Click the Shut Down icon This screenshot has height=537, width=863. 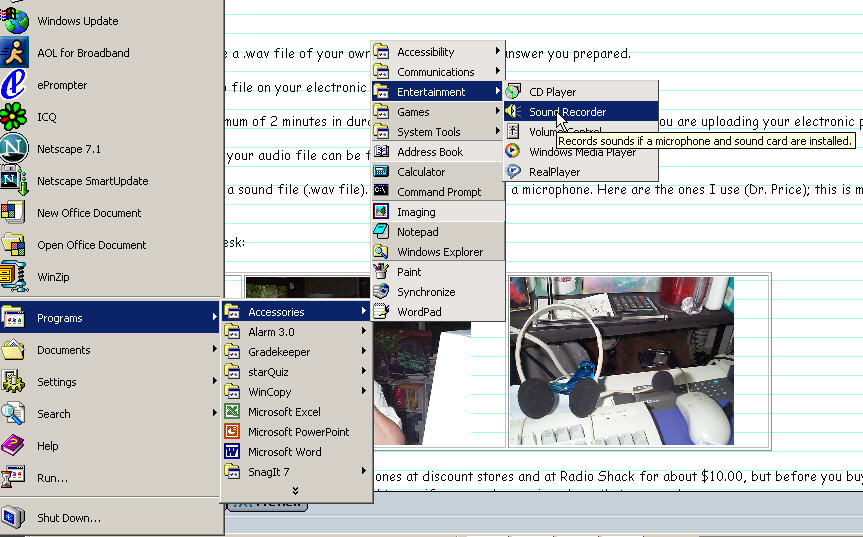coord(13,517)
